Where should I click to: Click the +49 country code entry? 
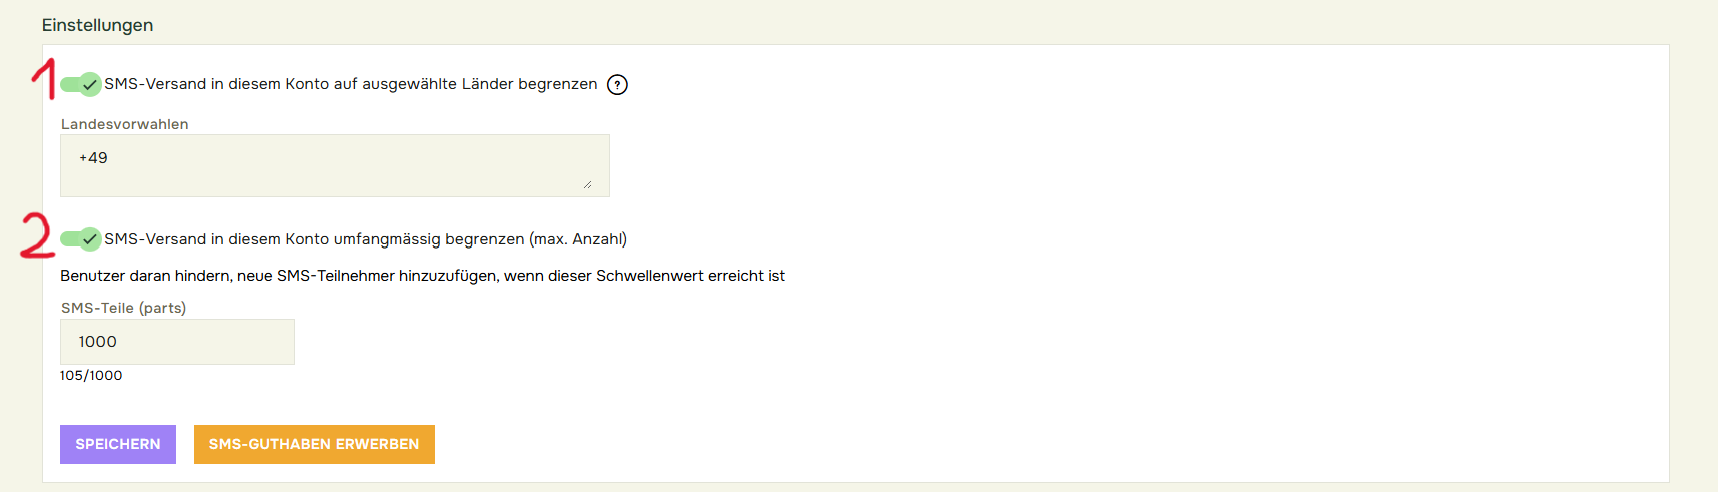[93, 158]
